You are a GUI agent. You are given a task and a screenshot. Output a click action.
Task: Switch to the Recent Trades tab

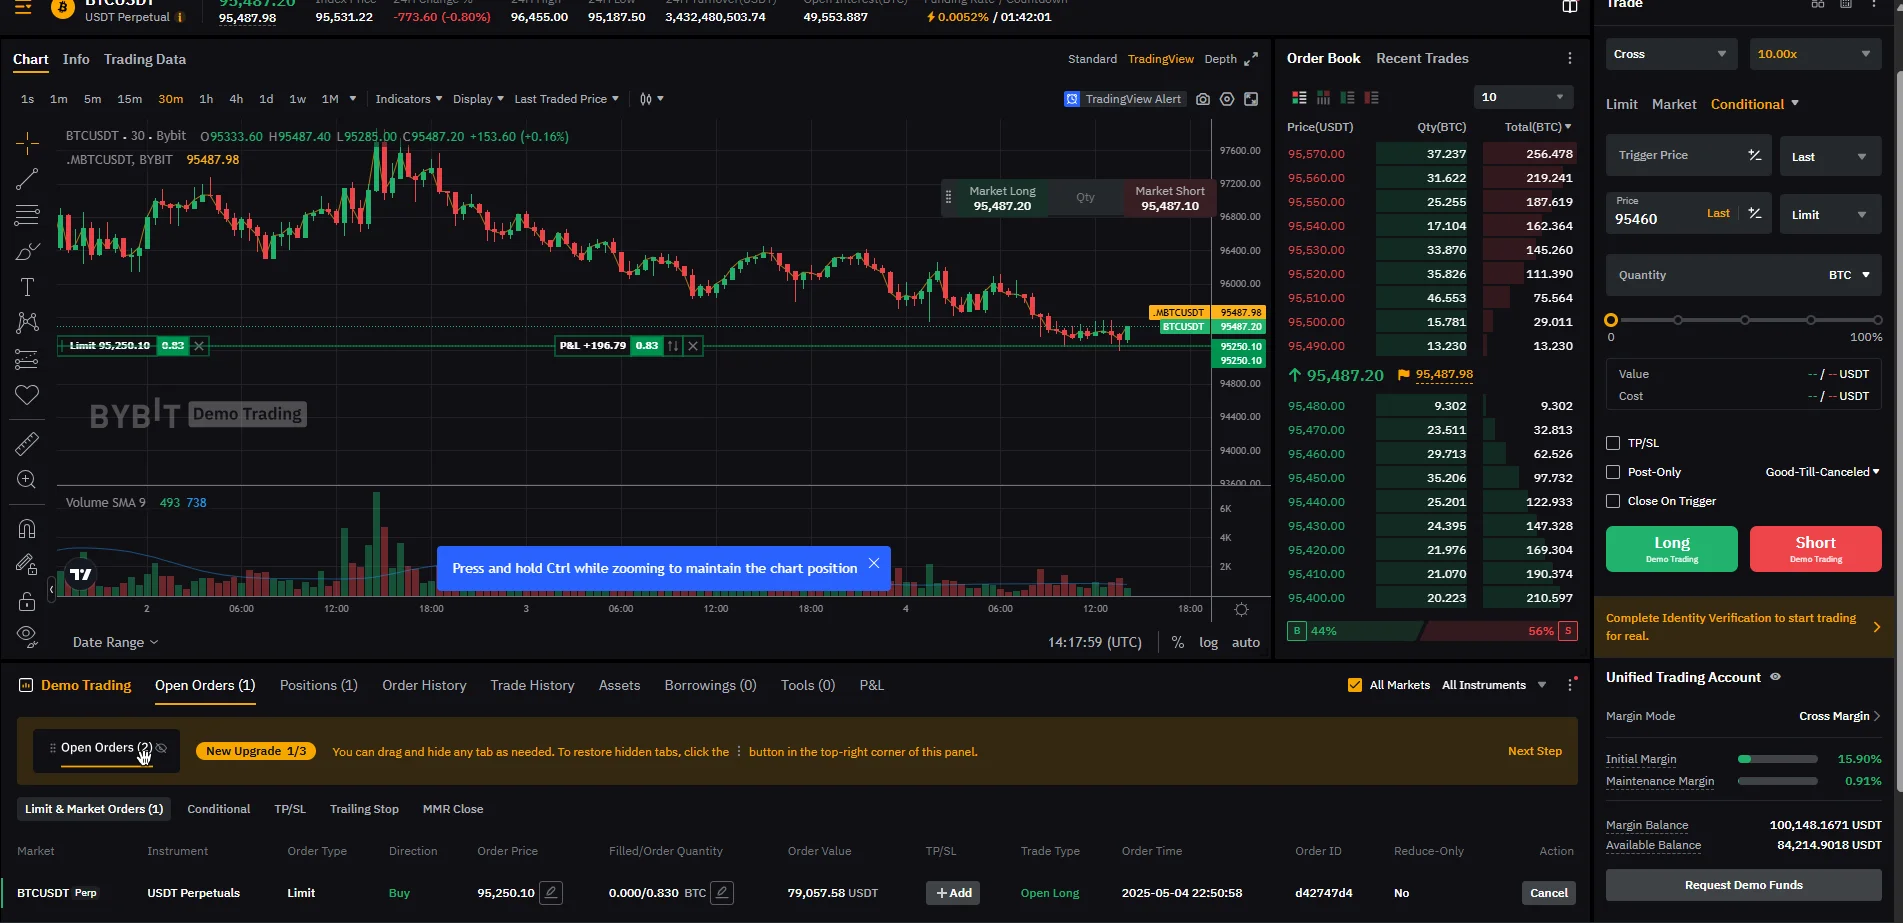1422,59
